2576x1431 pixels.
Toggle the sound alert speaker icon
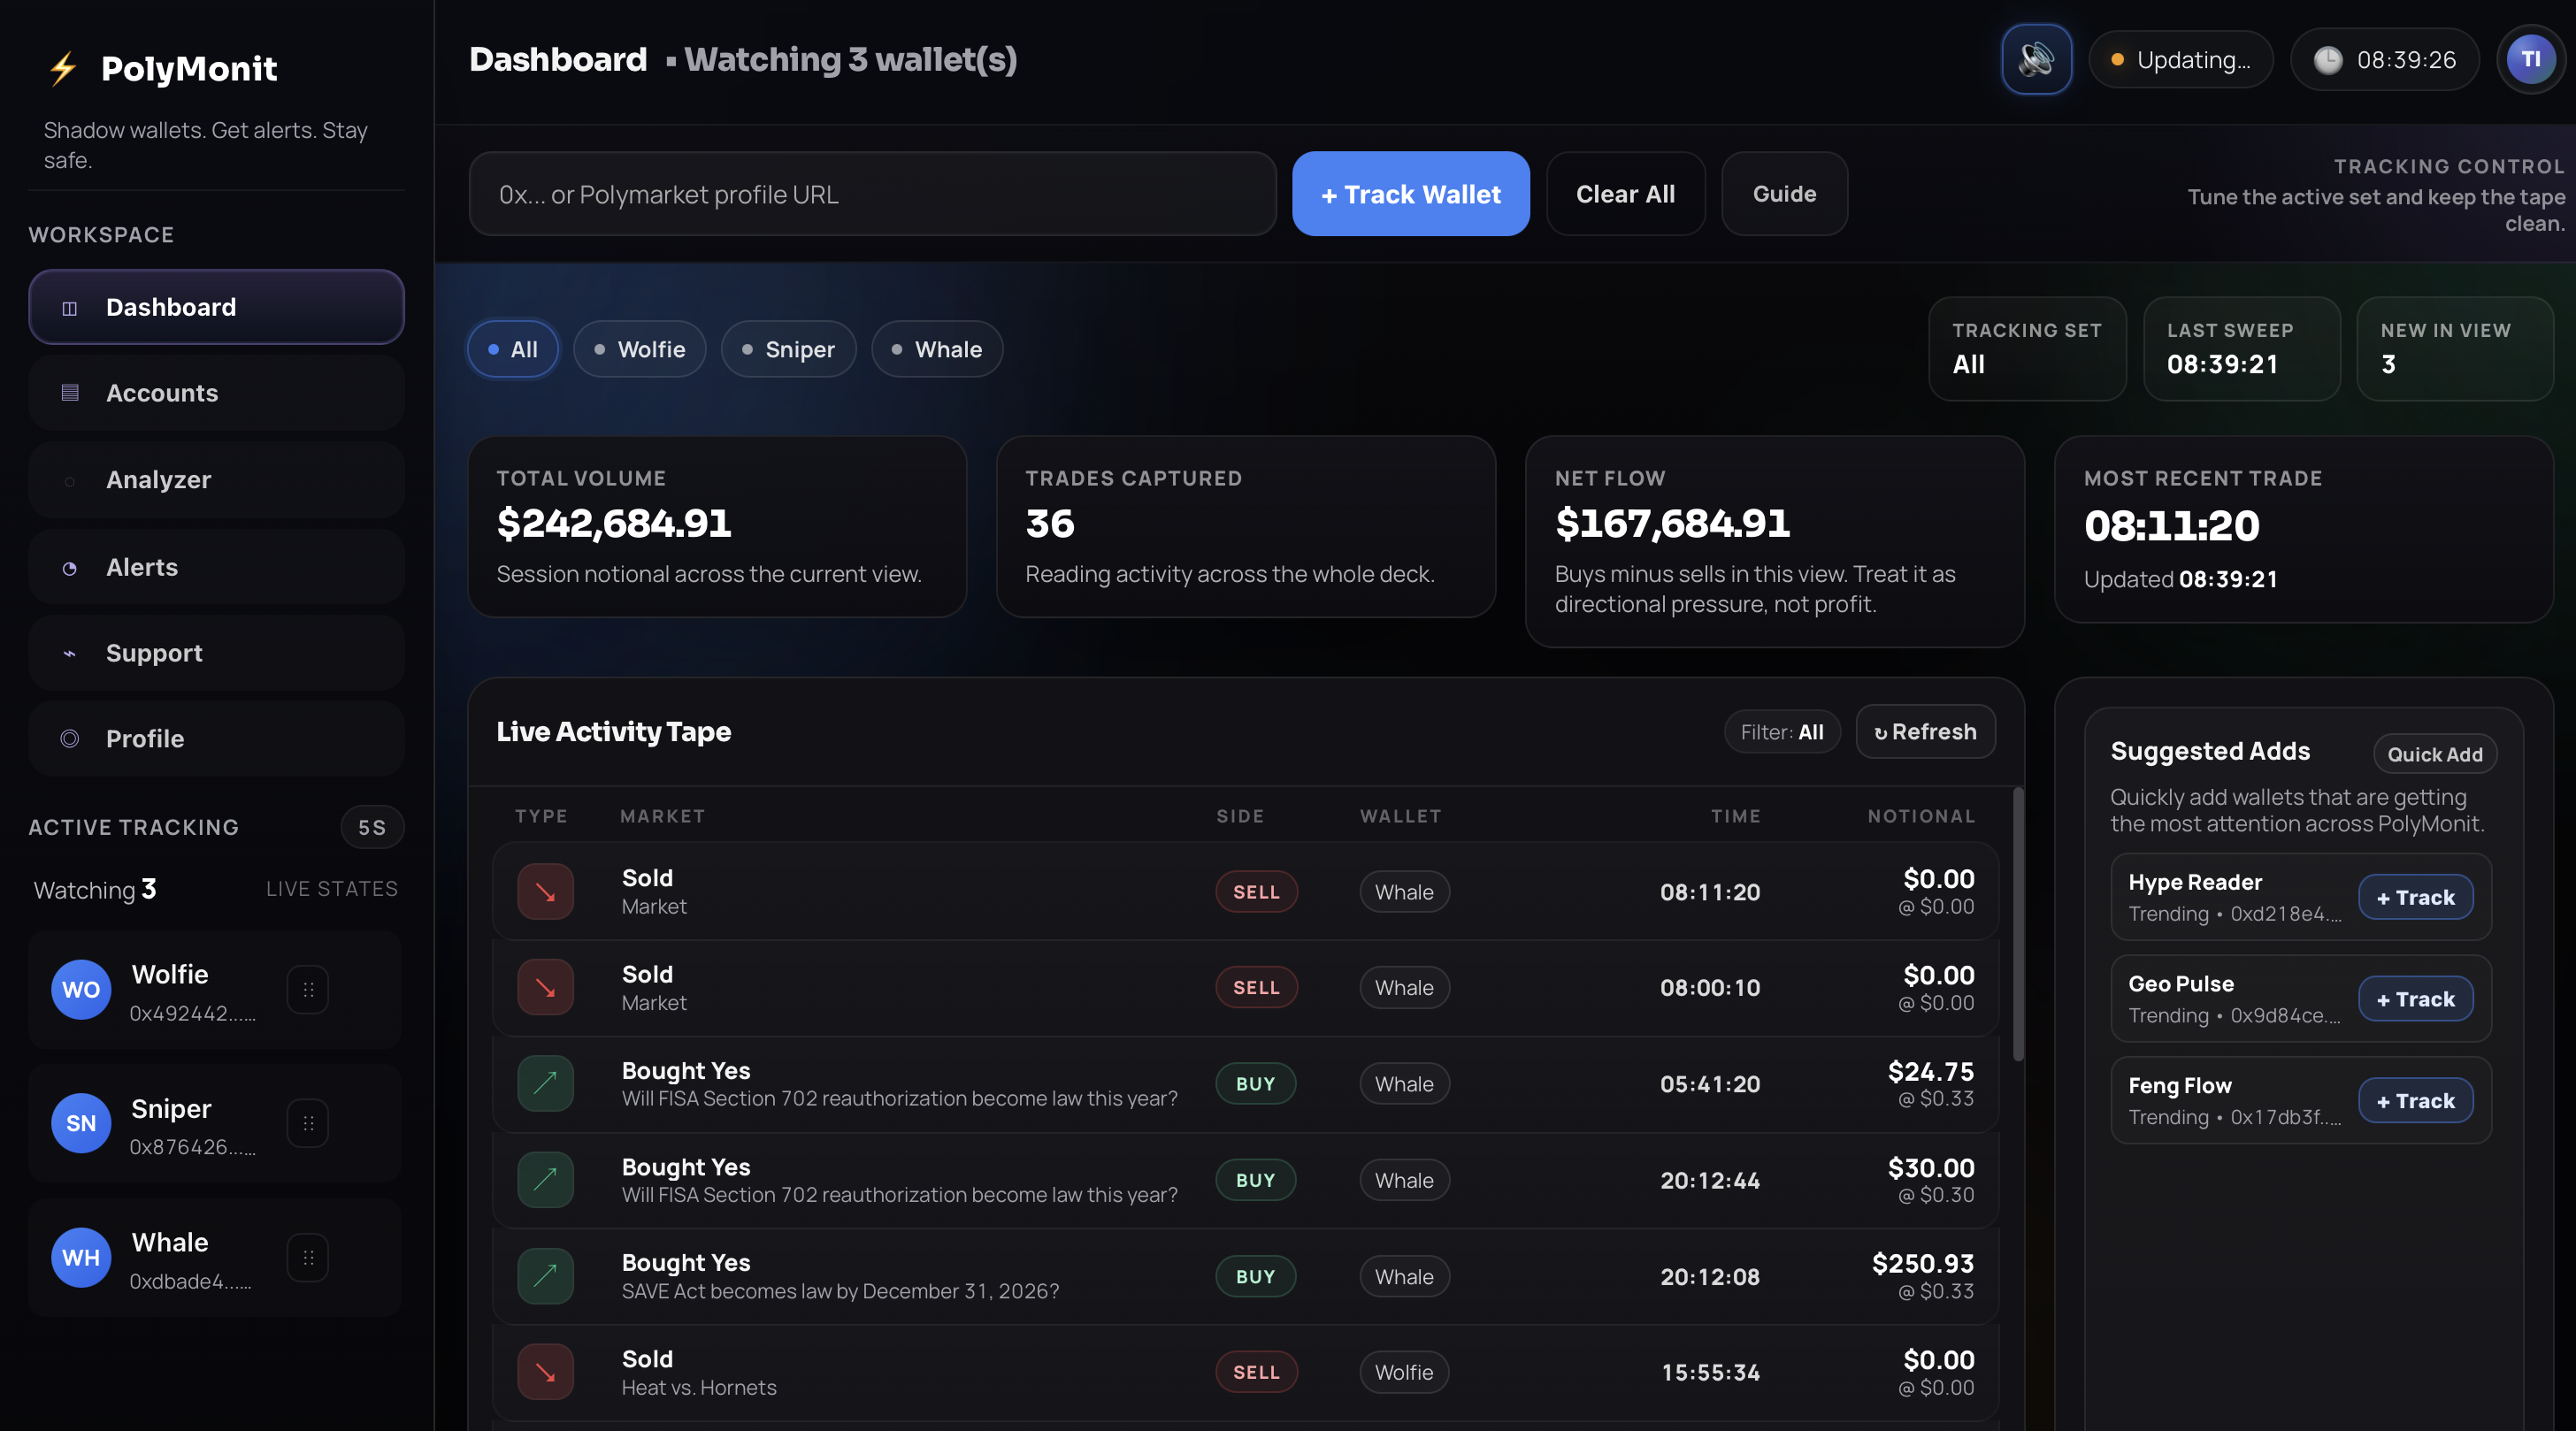click(x=2037, y=59)
